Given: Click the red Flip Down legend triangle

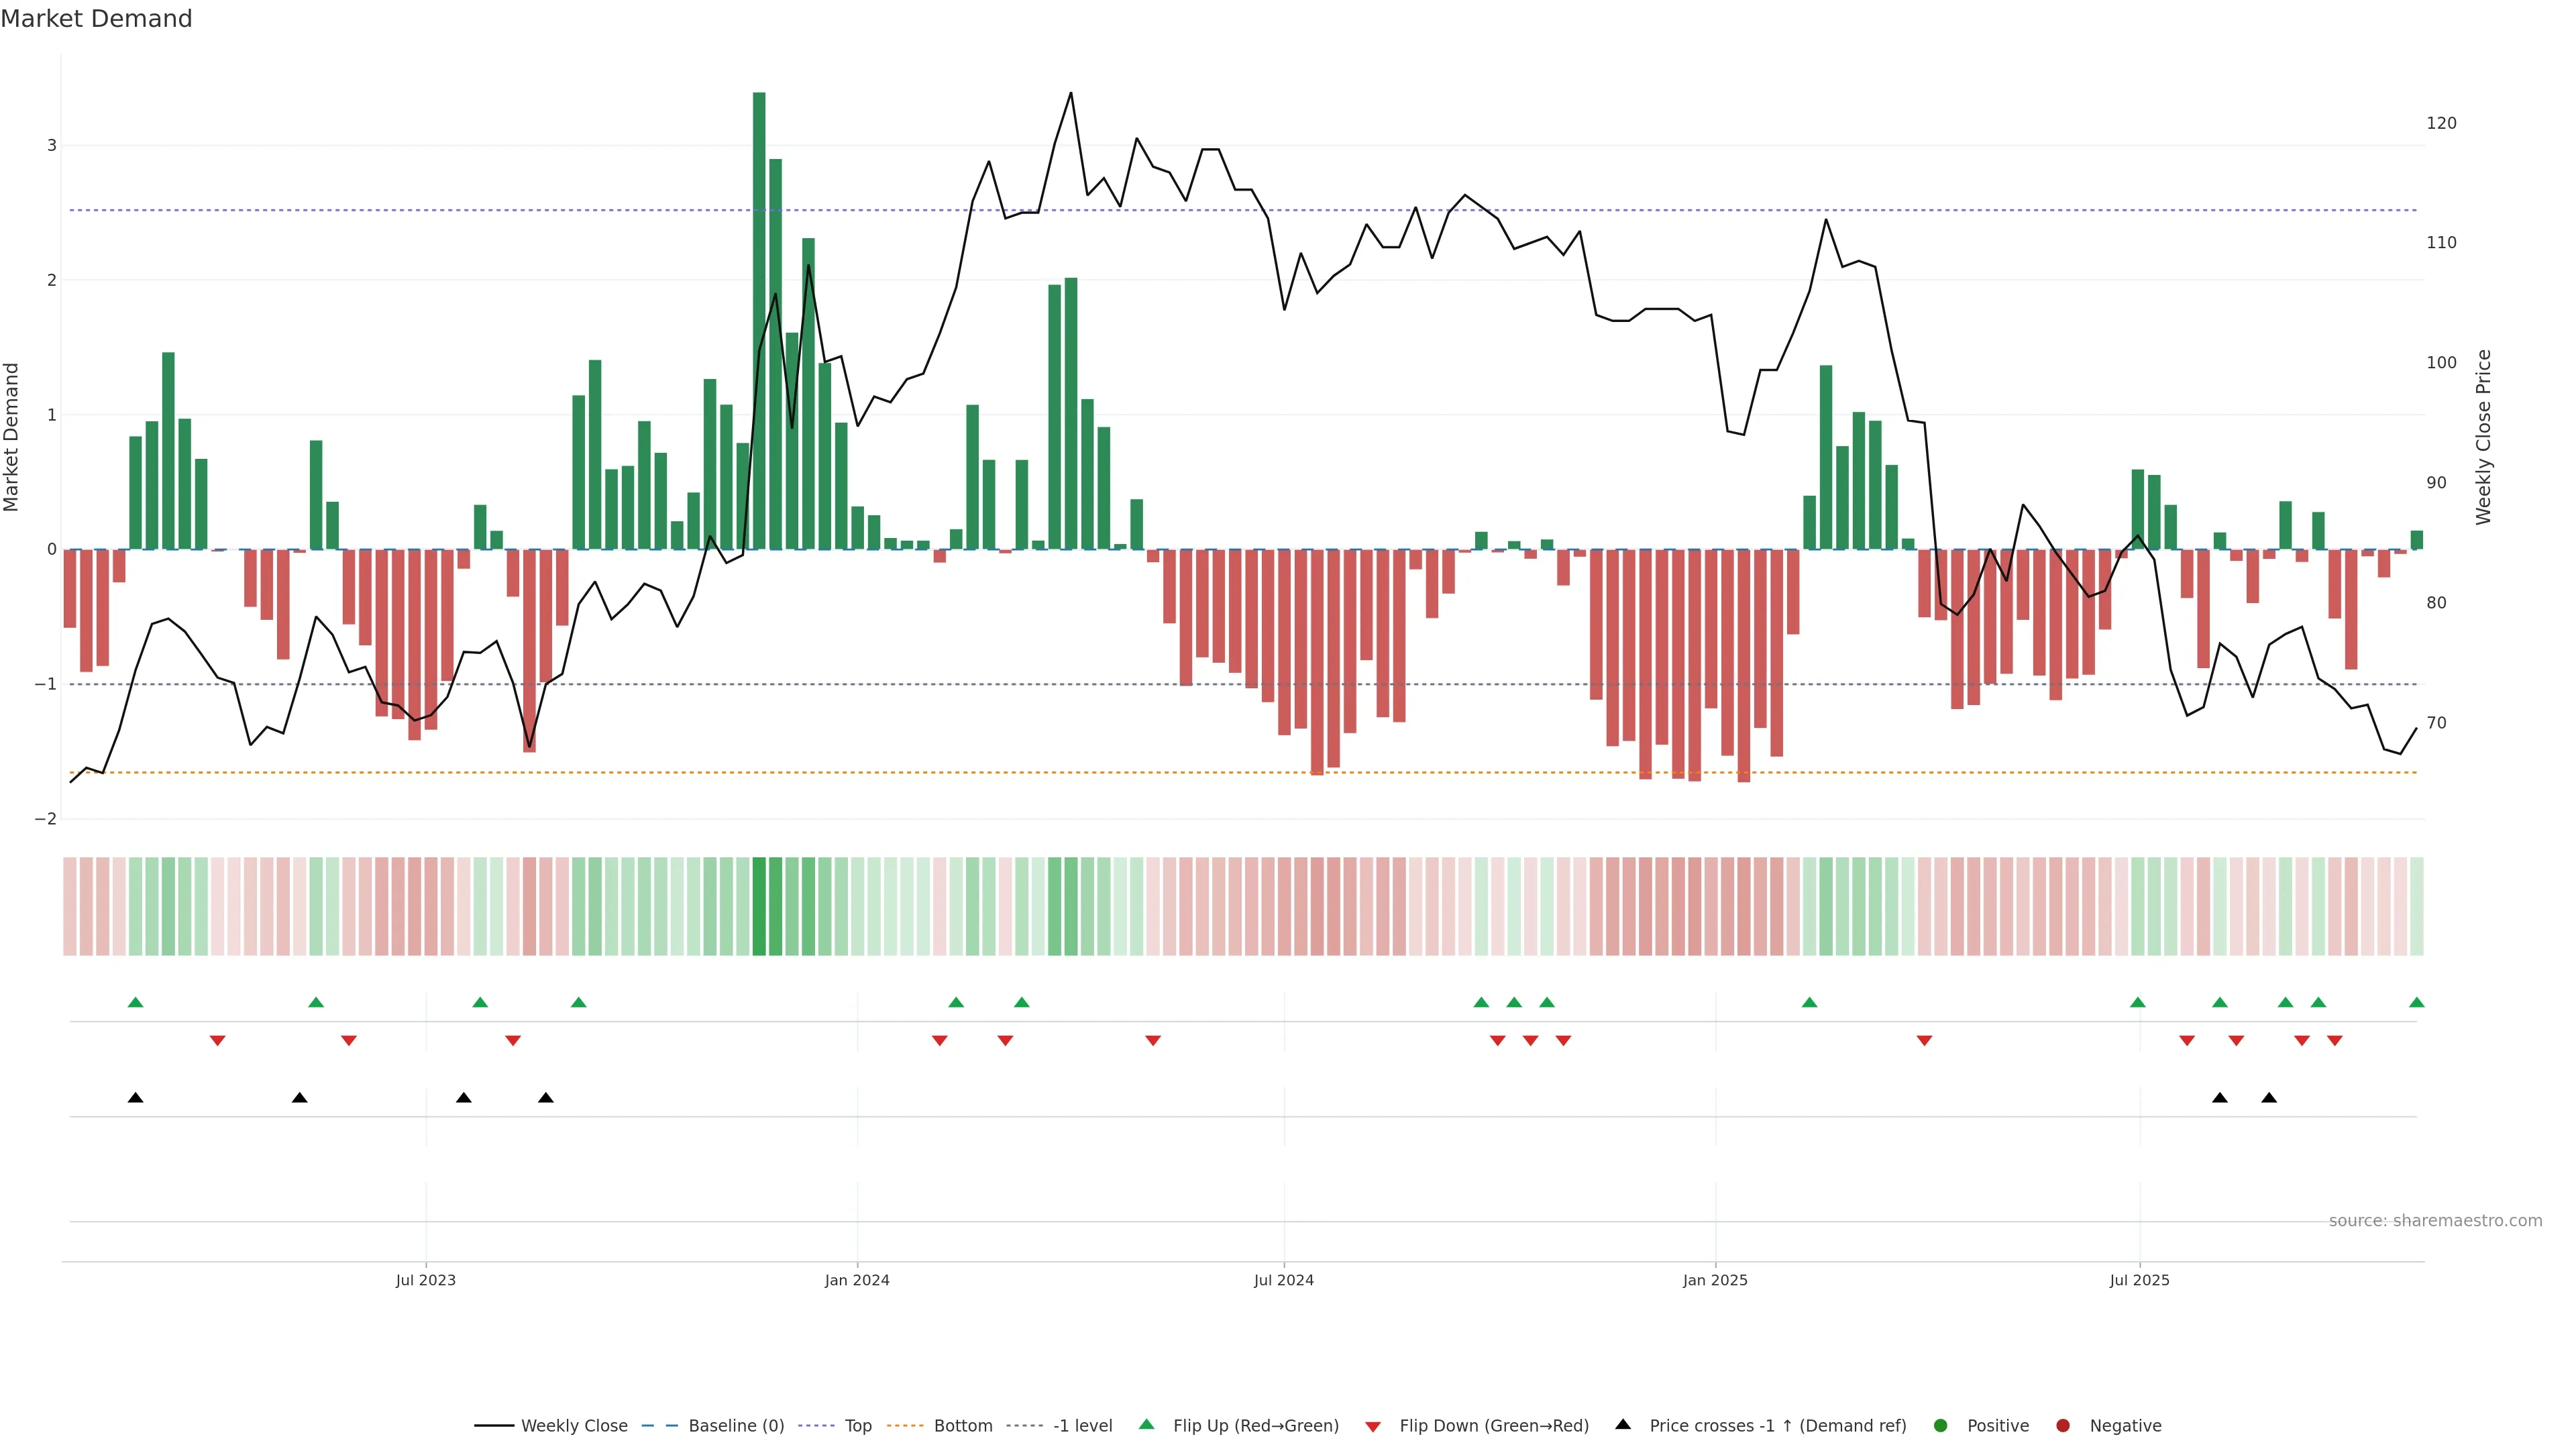Looking at the screenshot, I should (1373, 1426).
